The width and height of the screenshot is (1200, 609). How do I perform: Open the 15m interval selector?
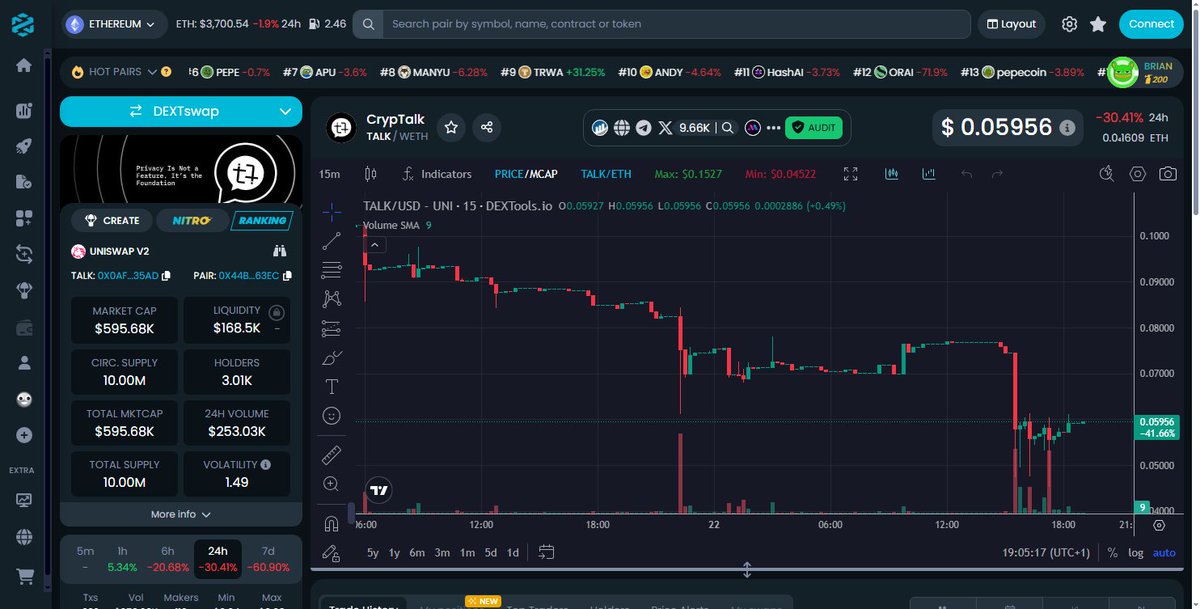(329, 174)
